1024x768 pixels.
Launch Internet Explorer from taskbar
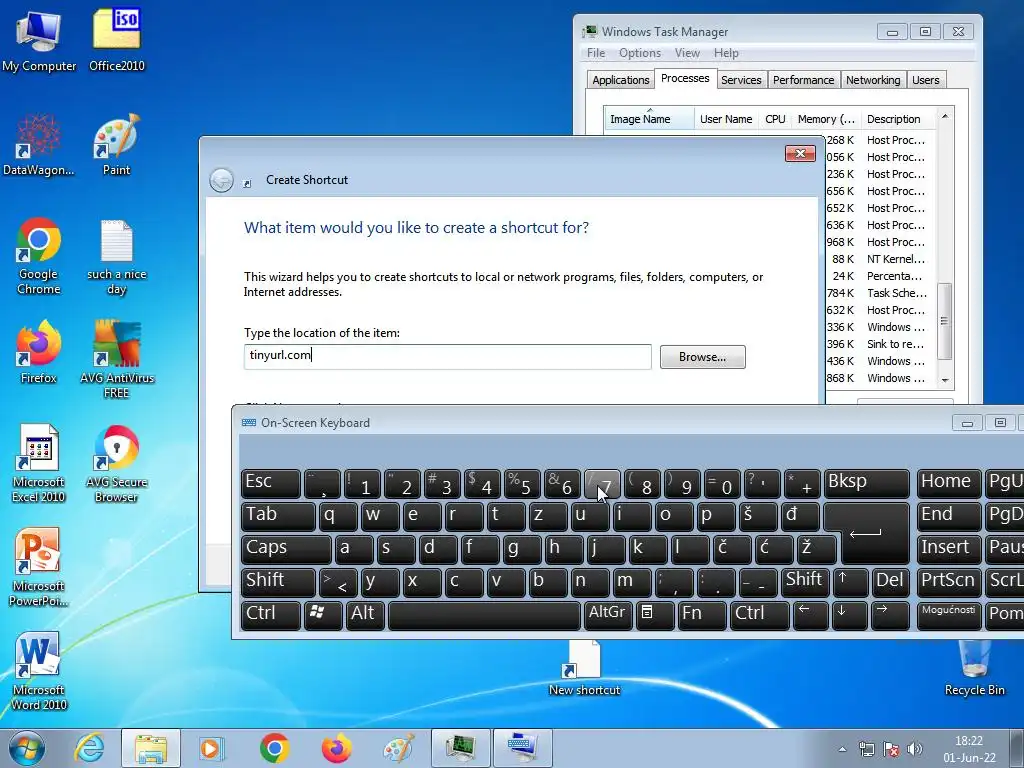click(x=88, y=748)
